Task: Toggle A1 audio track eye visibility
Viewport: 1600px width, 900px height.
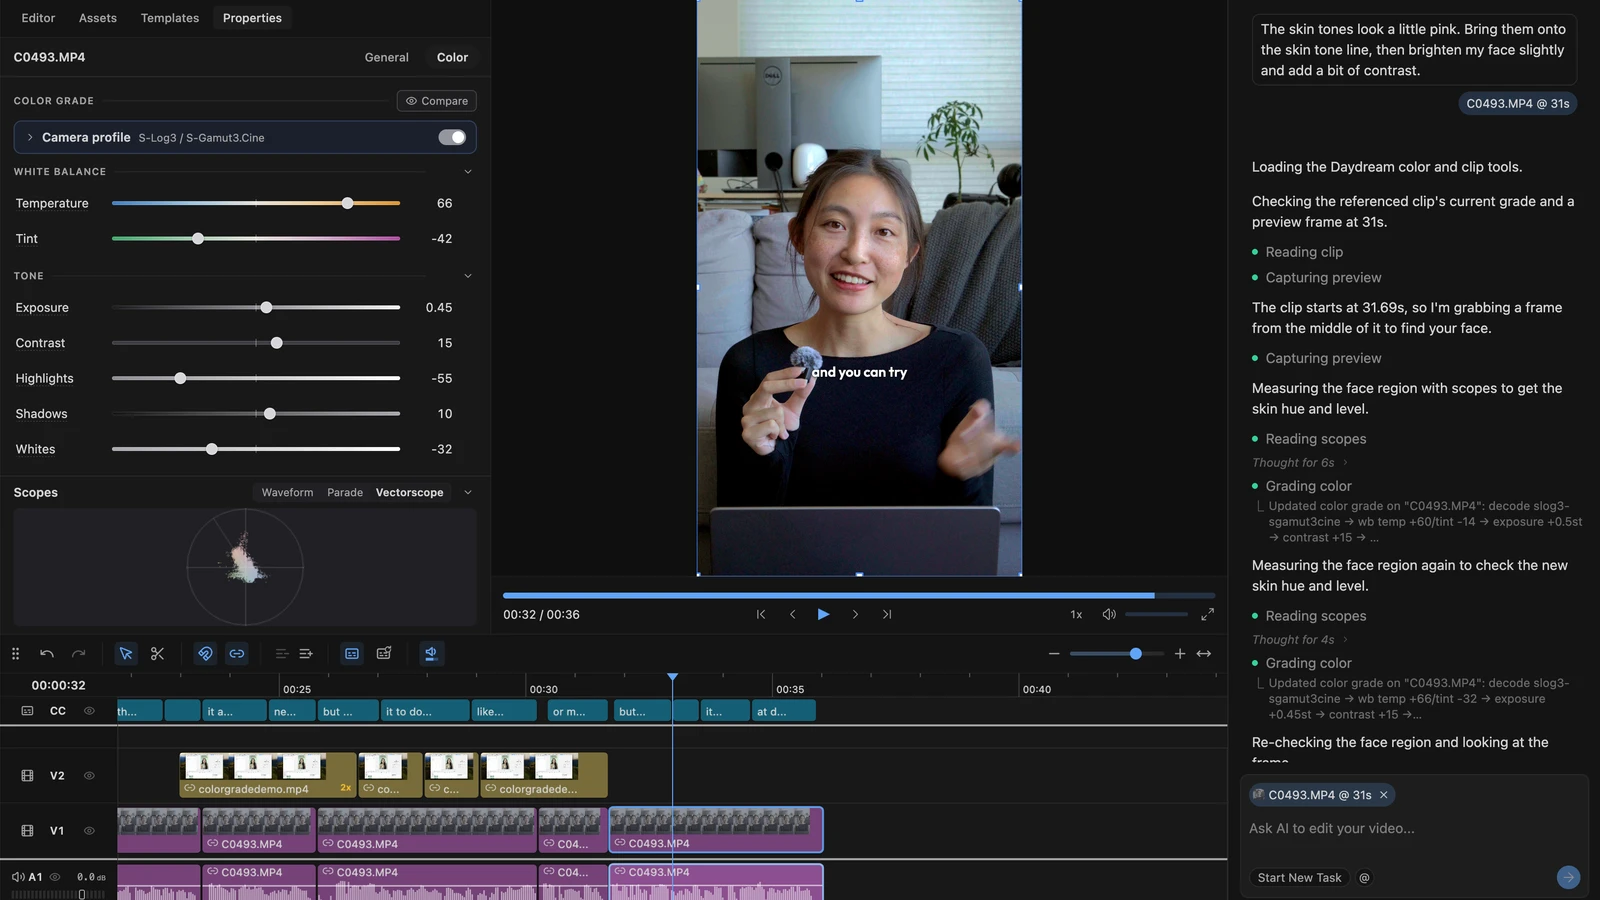Action: pyautogui.click(x=55, y=877)
